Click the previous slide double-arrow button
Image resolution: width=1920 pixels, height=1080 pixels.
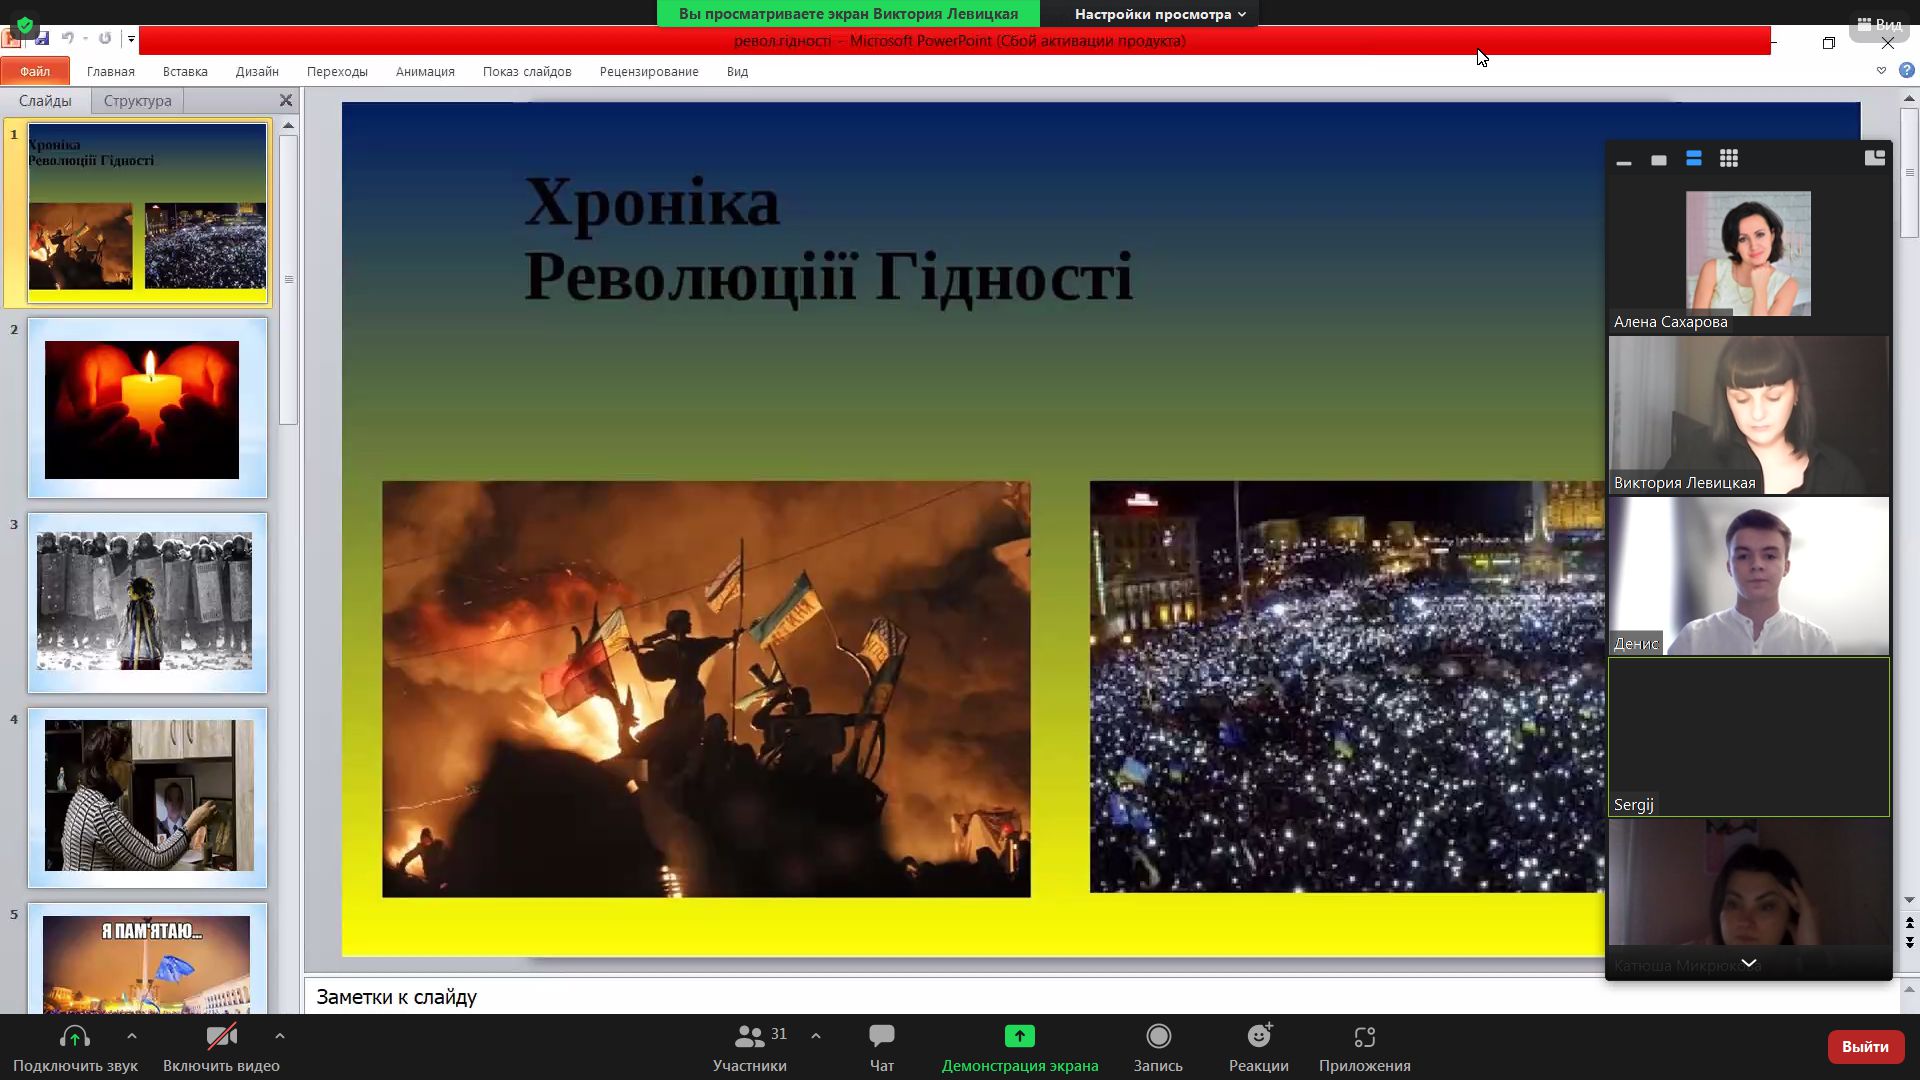1909,923
